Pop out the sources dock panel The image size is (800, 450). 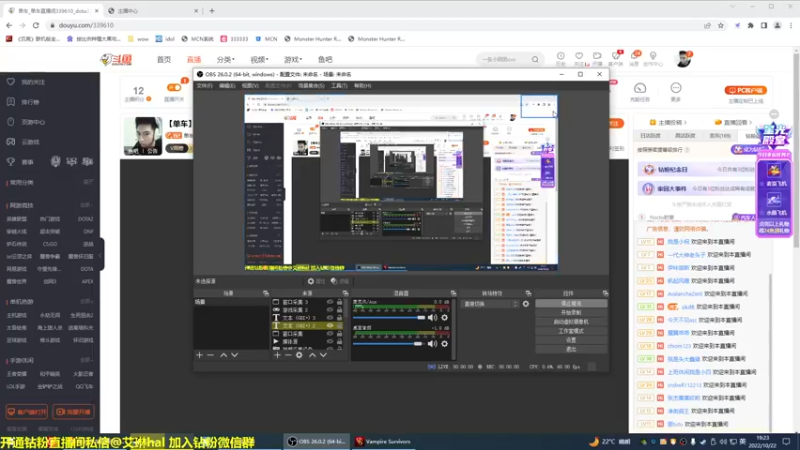tap(345, 293)
